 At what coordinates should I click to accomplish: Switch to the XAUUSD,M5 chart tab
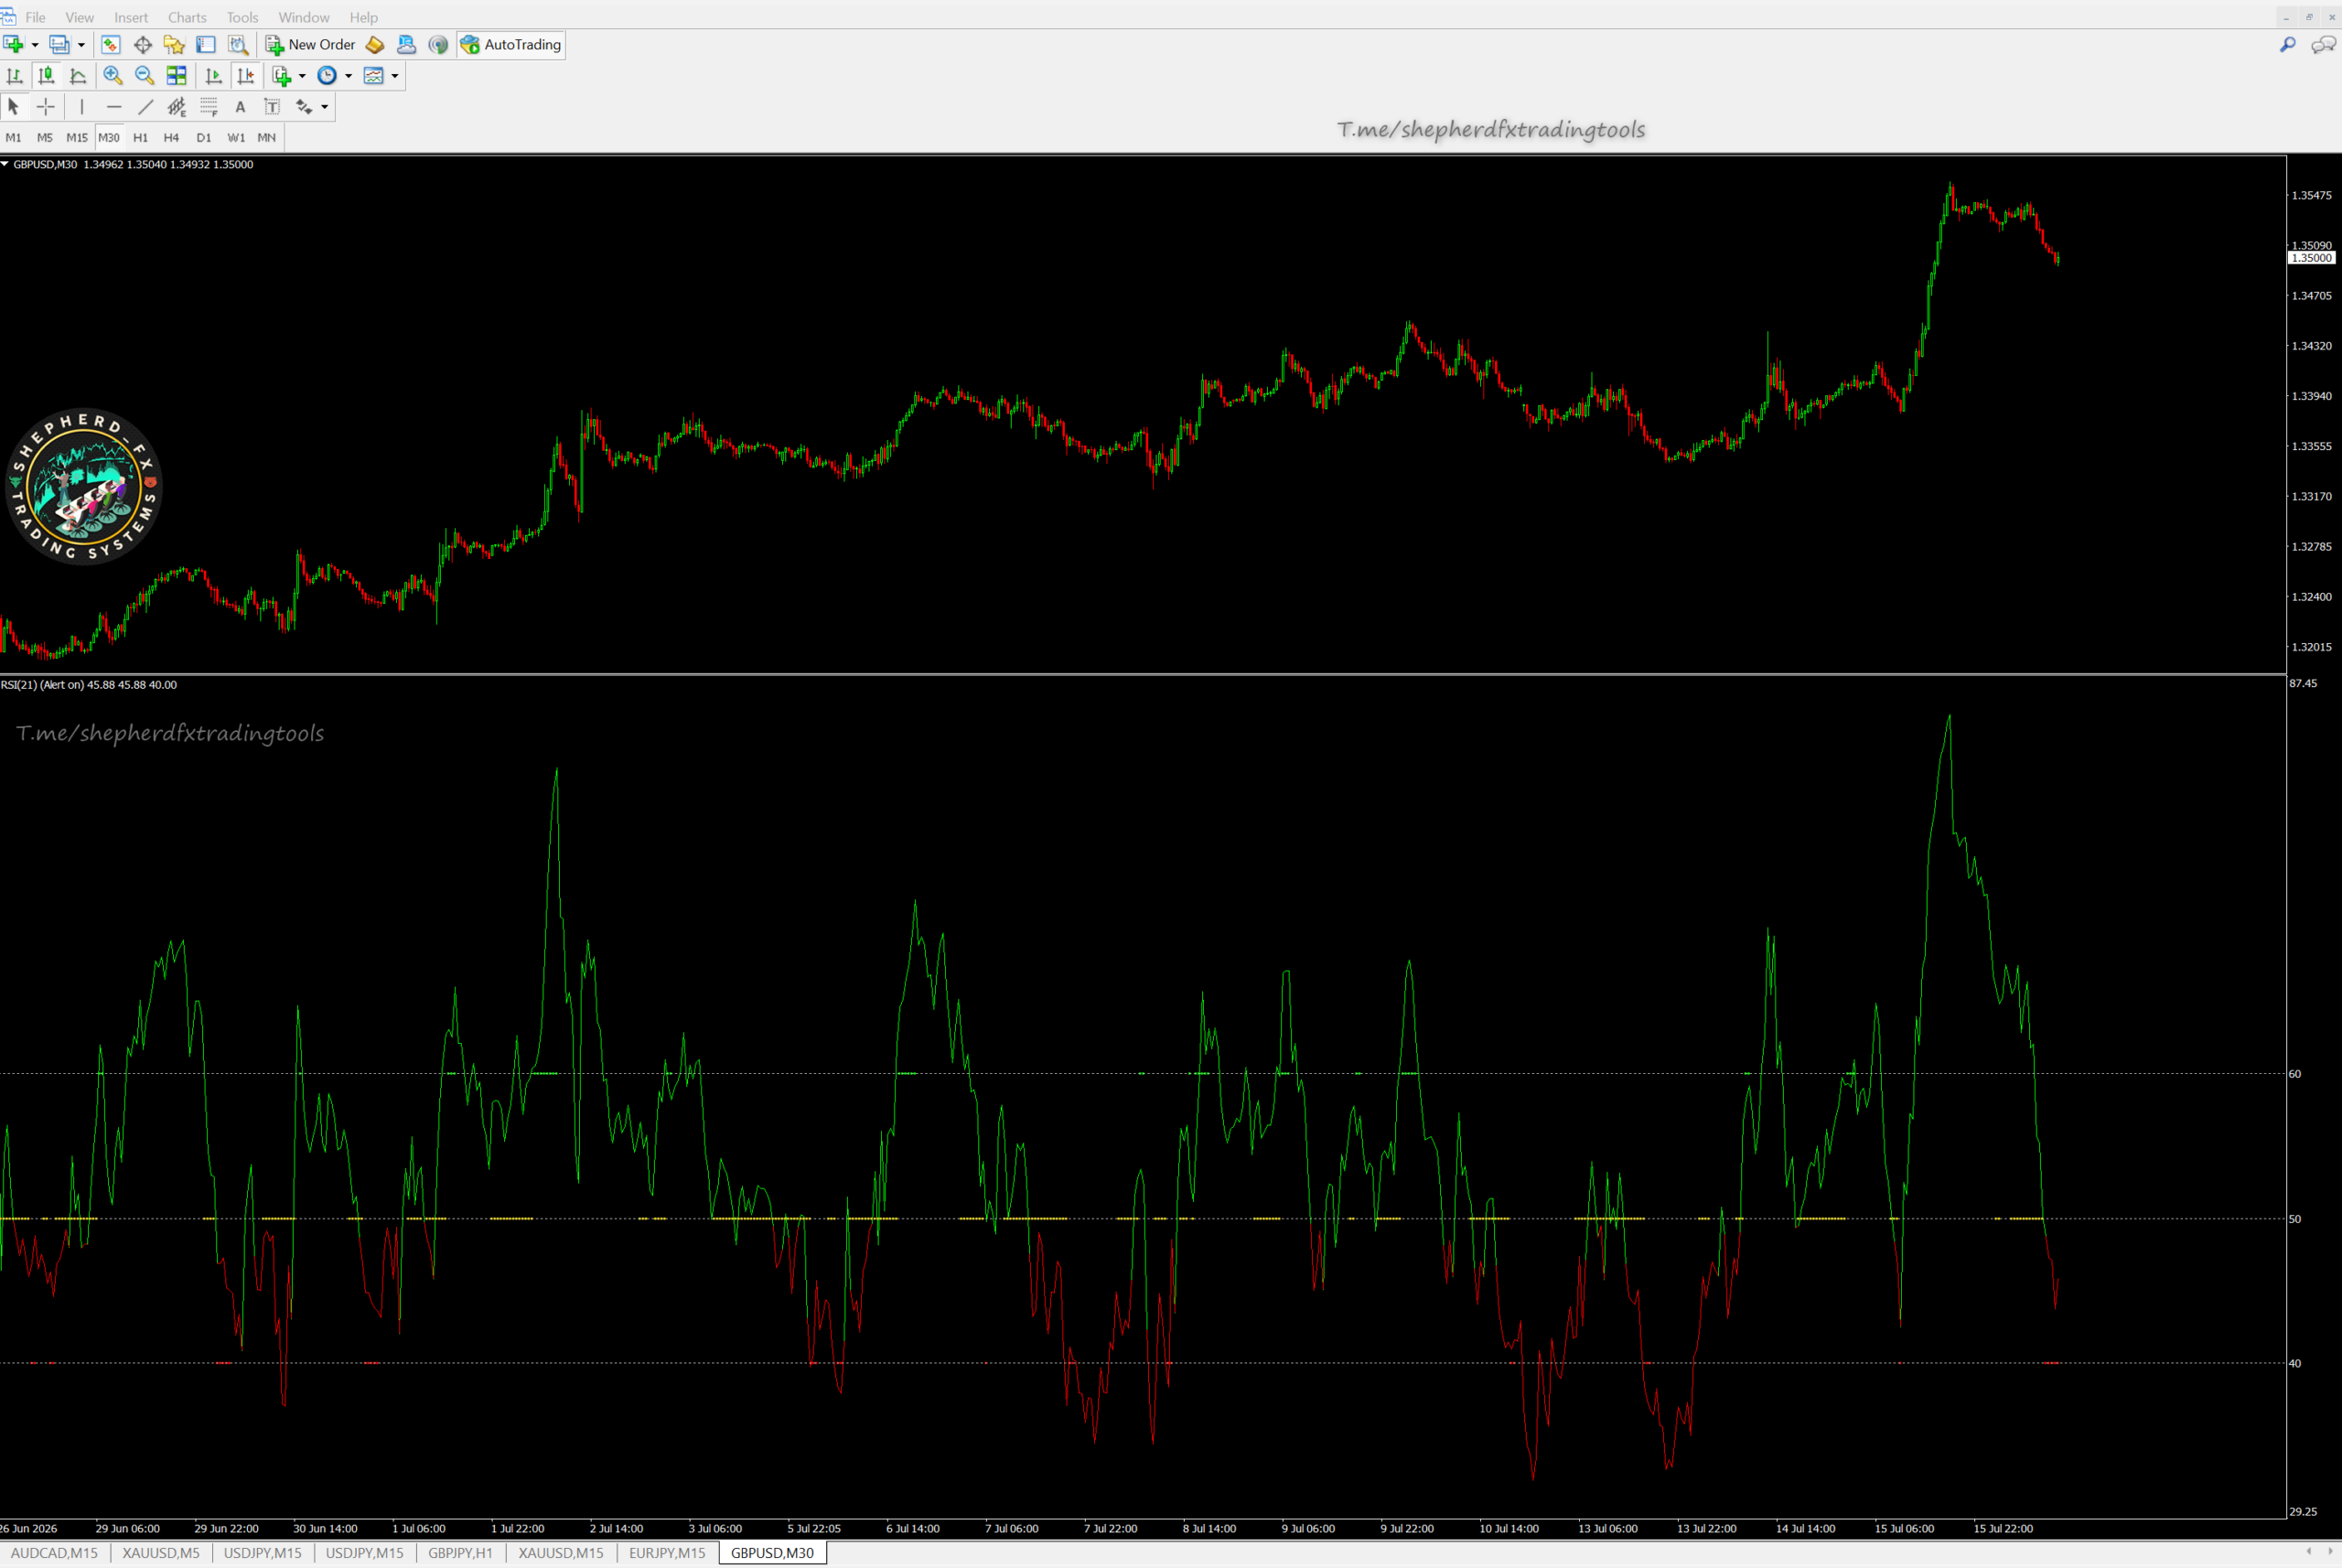coord(161,1553)
